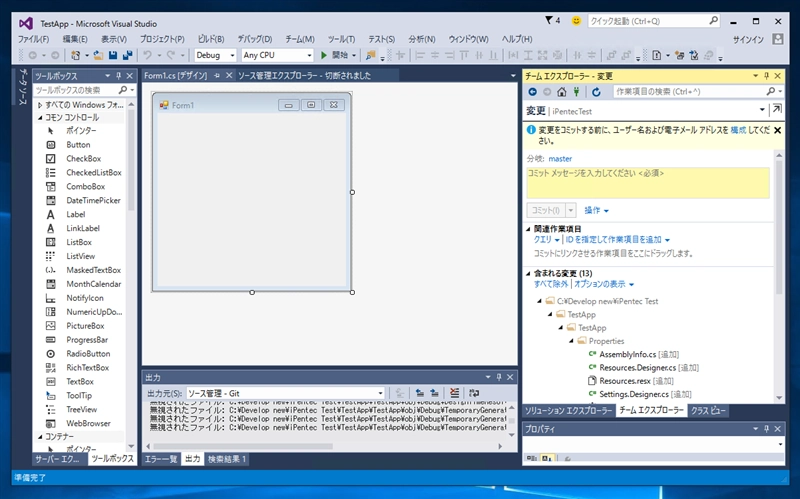Collapse the Common Controls toolbox group
This screenshot has width=800, height=499.
[40, 118]
